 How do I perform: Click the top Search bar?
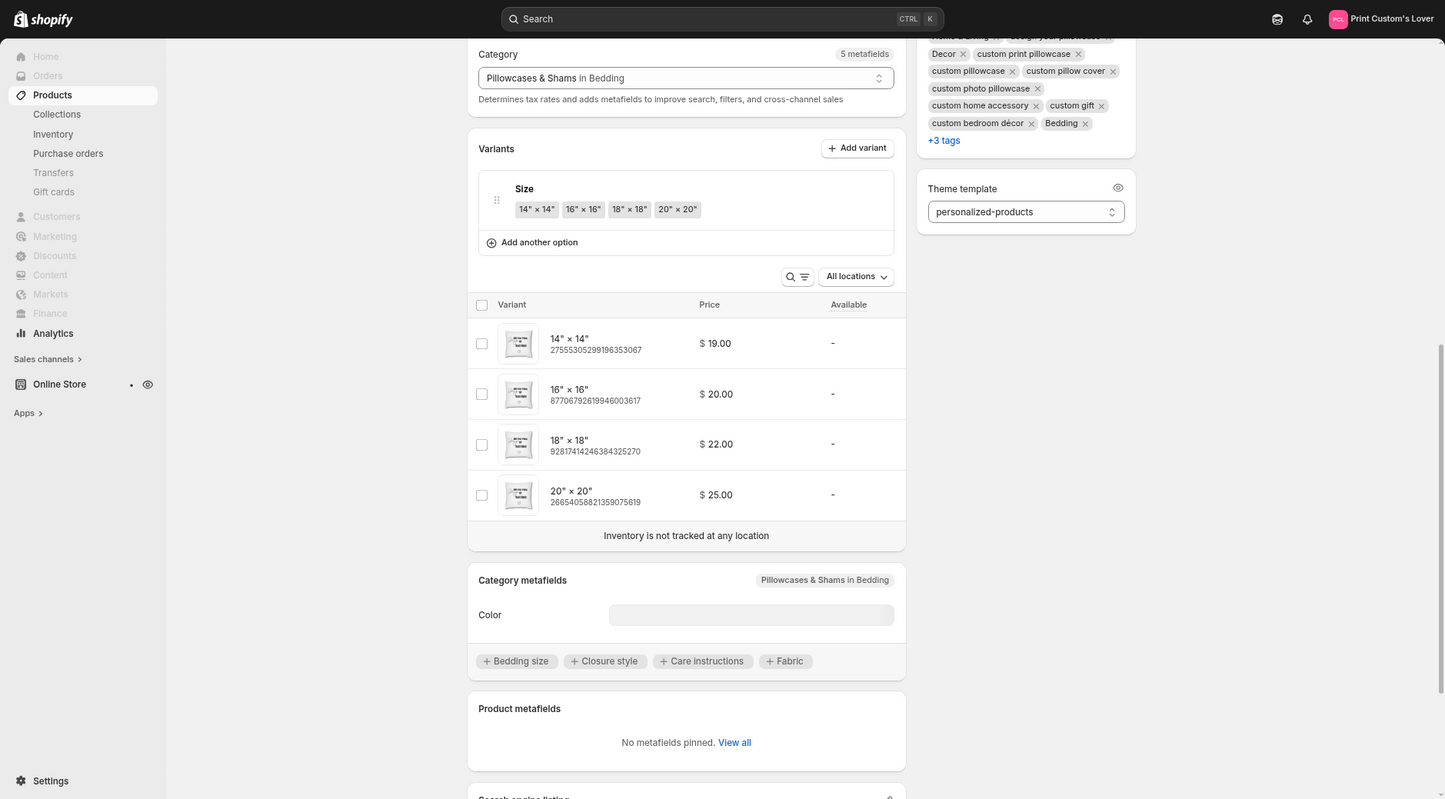[x=722, y=19]
